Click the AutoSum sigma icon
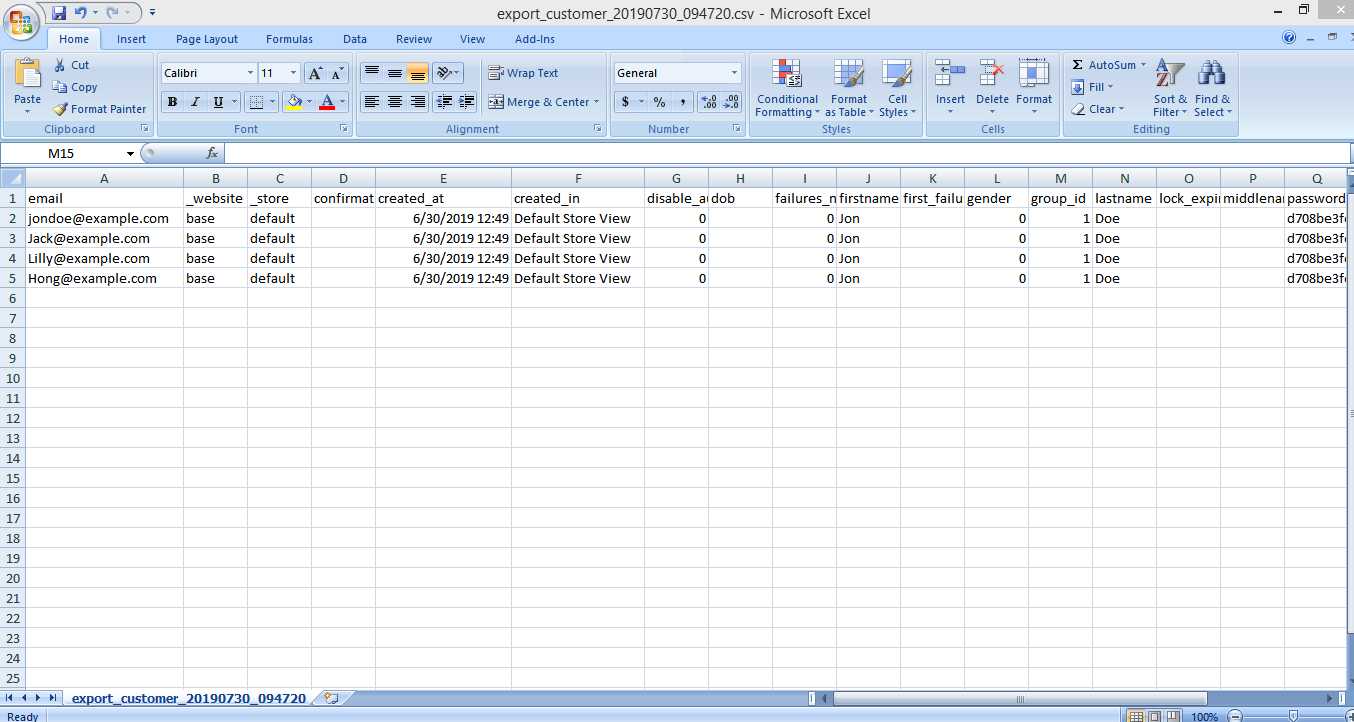The height and width of the screenshot is (722, 1354). click(1077, 65)
